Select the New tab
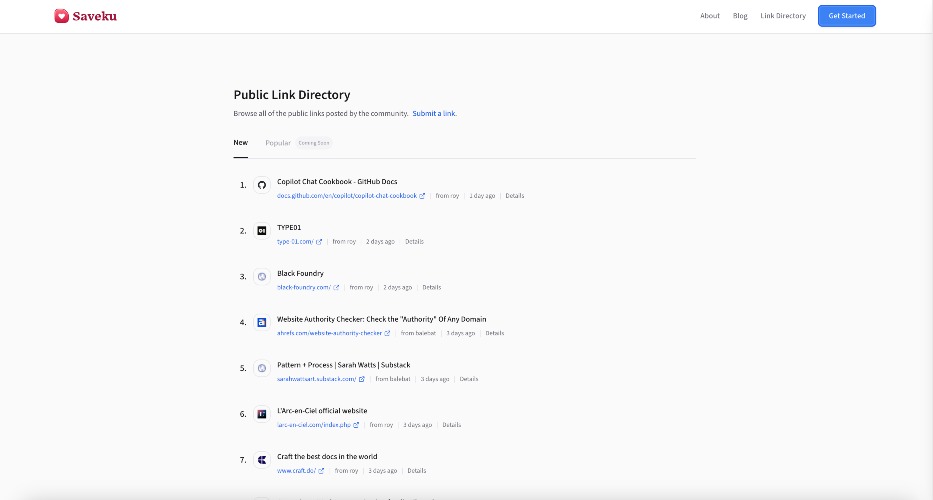 click(x=240, y=143)
